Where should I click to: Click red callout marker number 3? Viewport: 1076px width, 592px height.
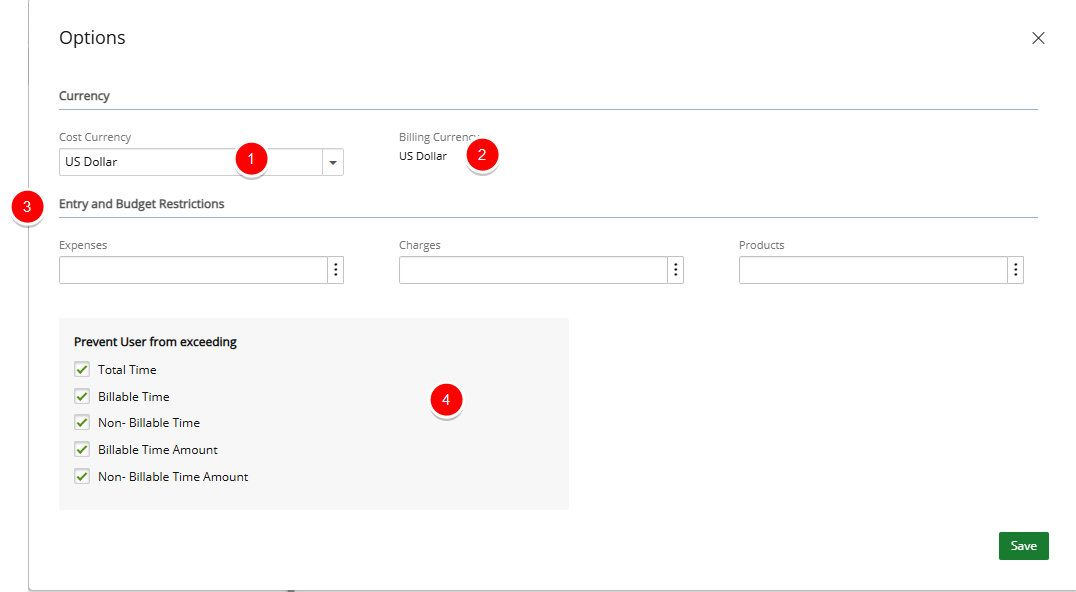coord(27,206)
